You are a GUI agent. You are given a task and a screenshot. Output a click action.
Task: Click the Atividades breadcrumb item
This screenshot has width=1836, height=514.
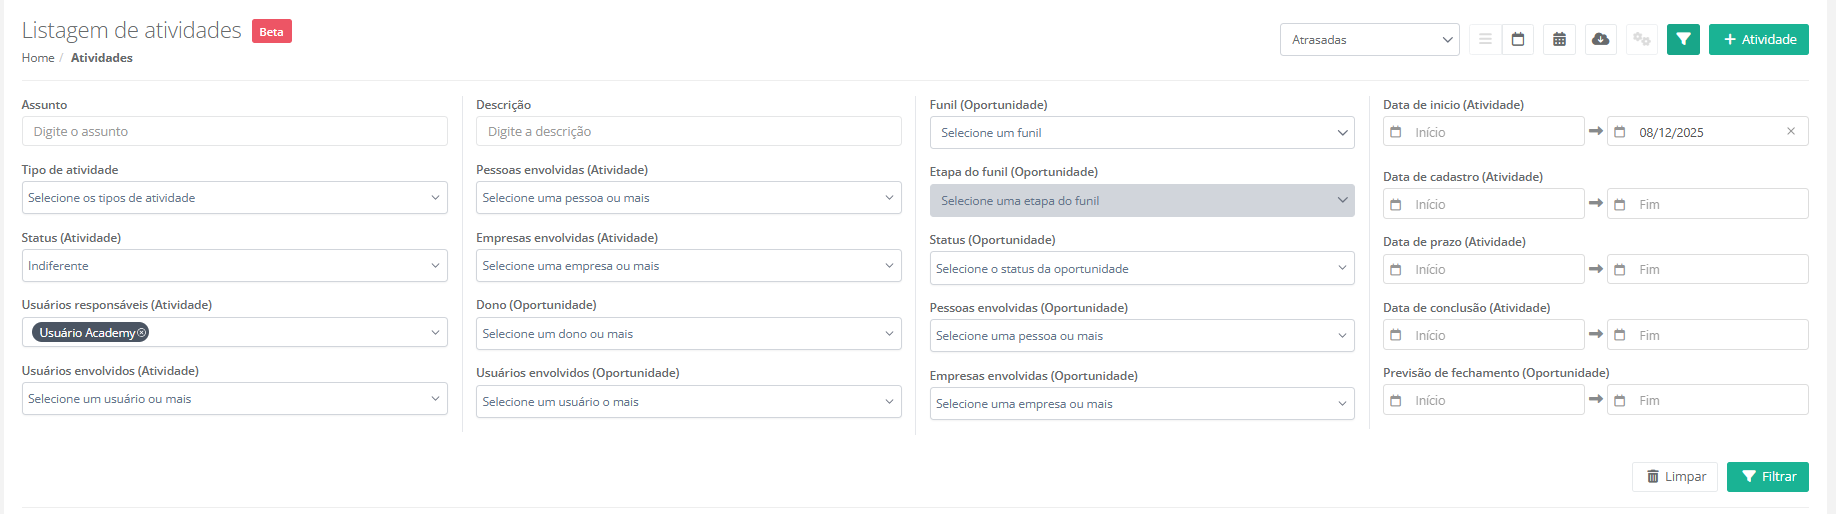pos(102,58)
